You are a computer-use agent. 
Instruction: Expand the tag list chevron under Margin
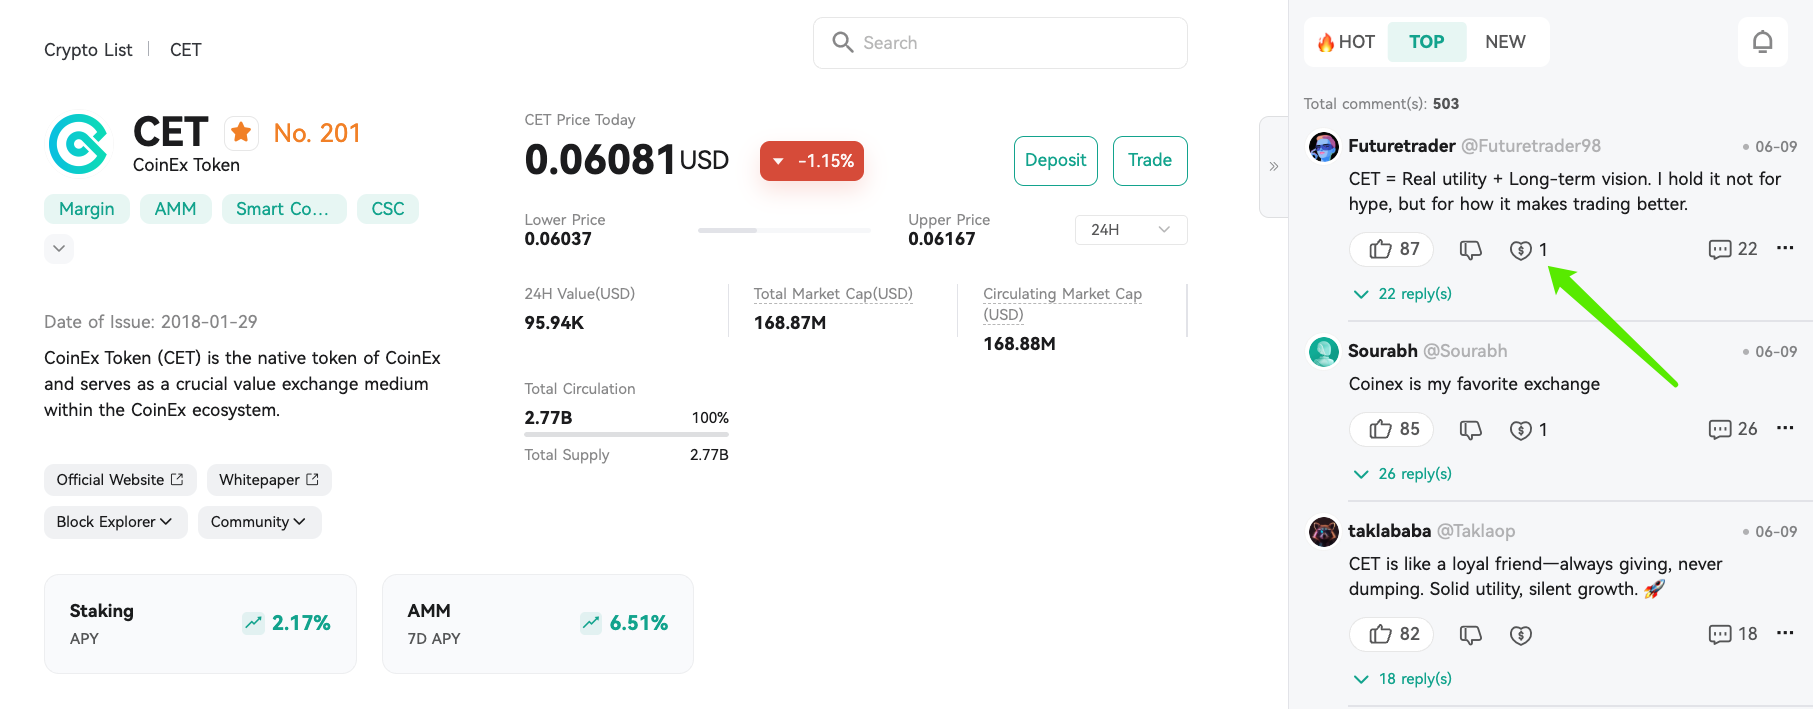click(x=59, y=248)
